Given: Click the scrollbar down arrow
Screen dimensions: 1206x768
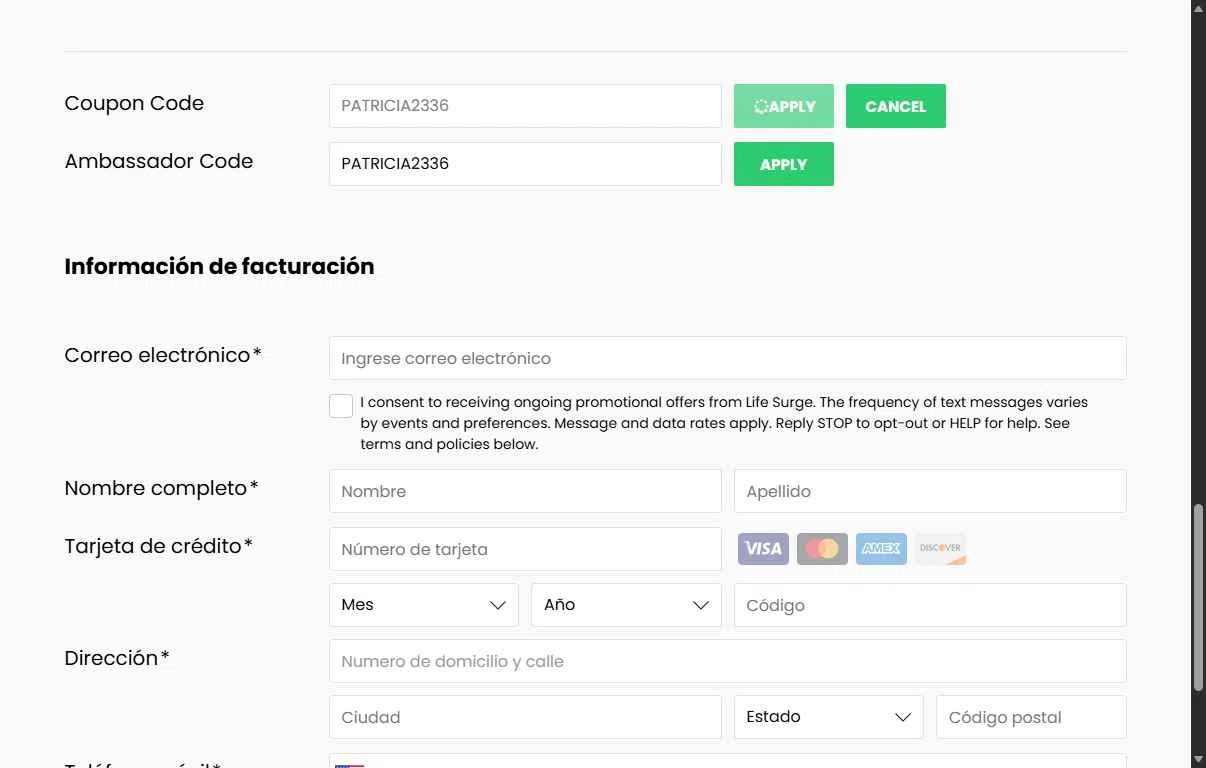Looking at the screenshot, I should [1198, 759].
